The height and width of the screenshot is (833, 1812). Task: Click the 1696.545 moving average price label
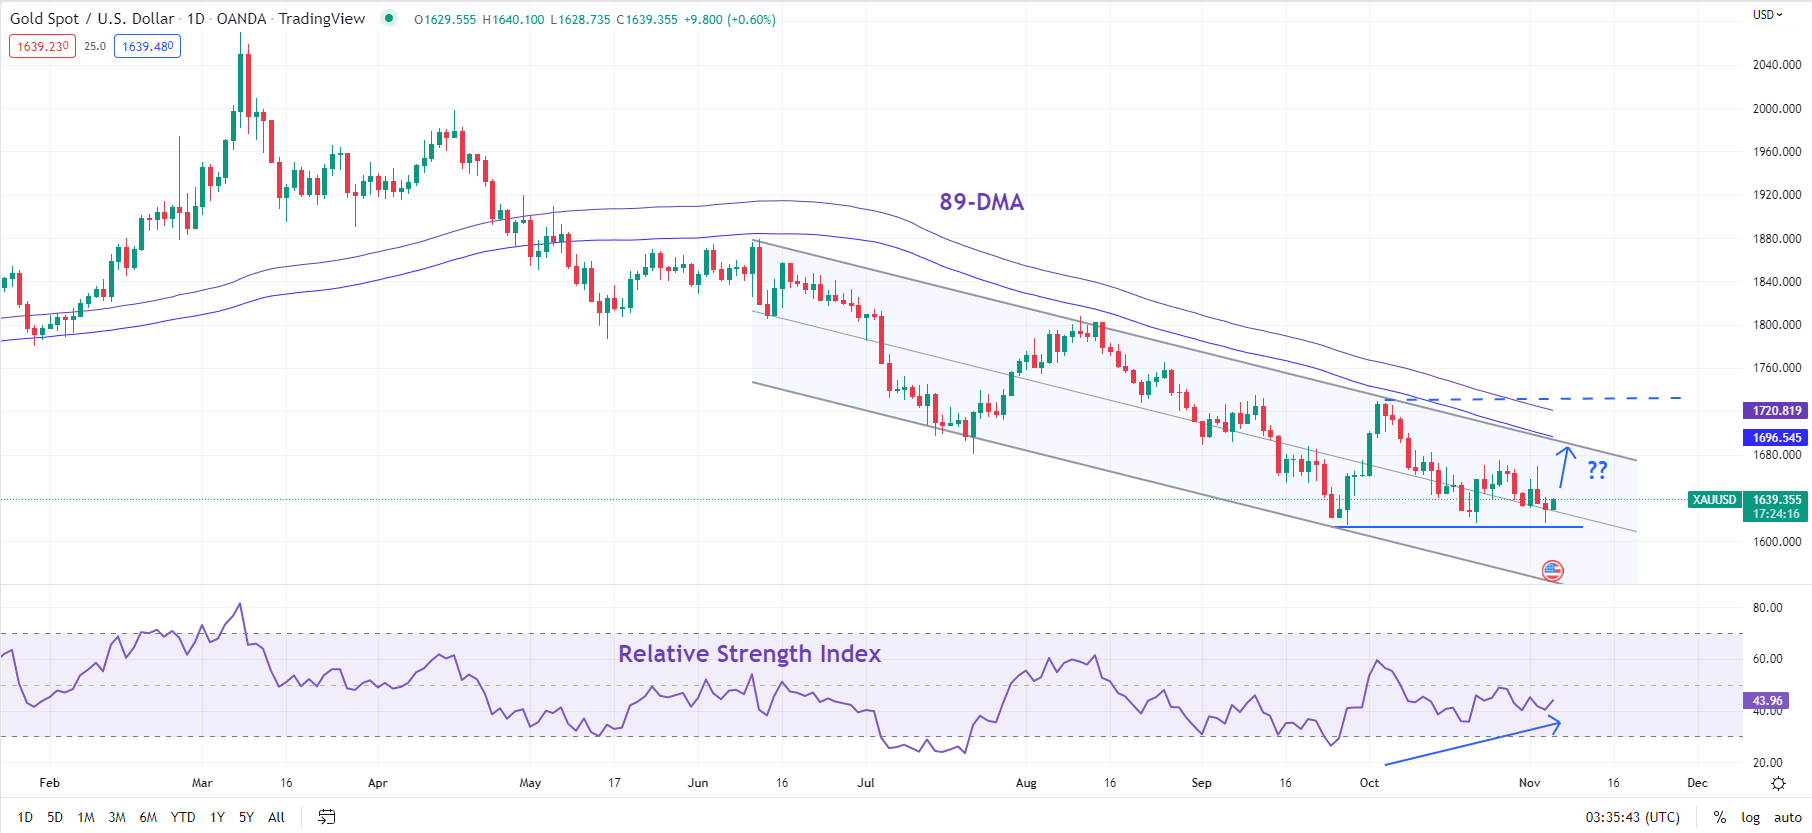pos(1777,437)
